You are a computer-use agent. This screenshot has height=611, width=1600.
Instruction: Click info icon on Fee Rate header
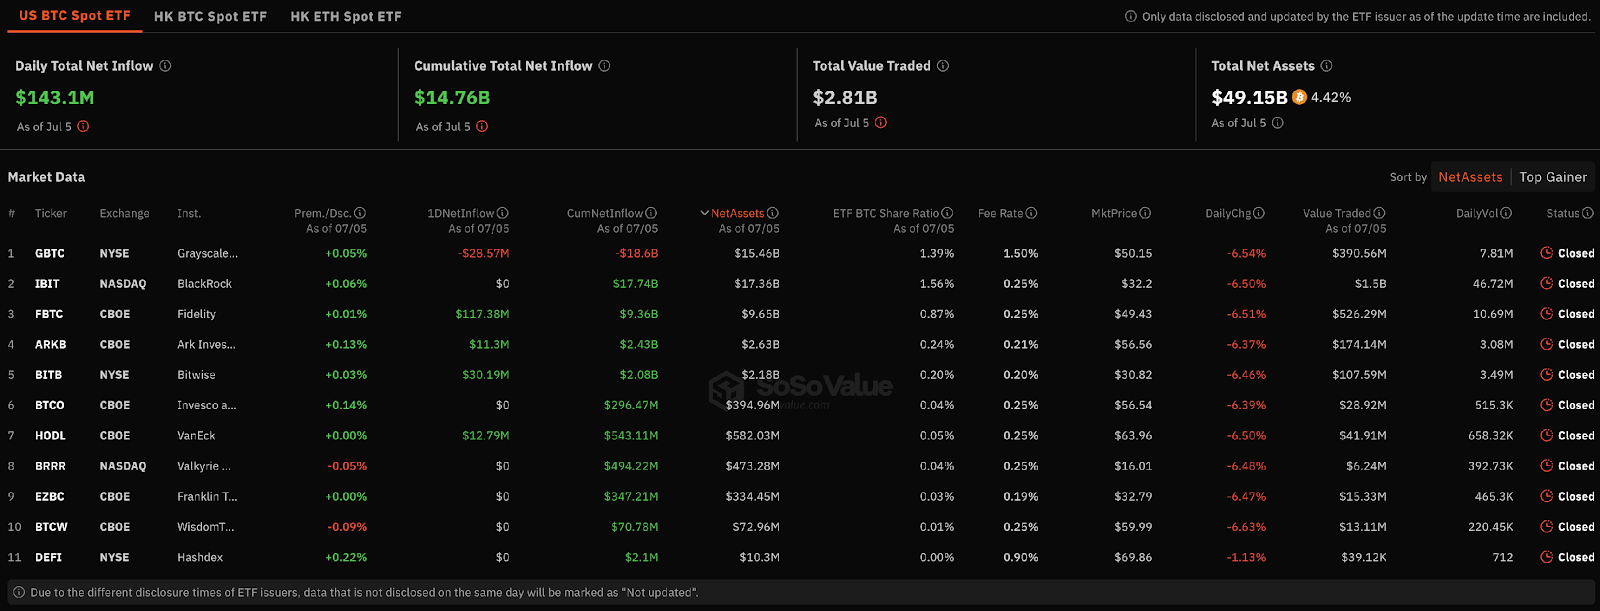pos(1031,213)
